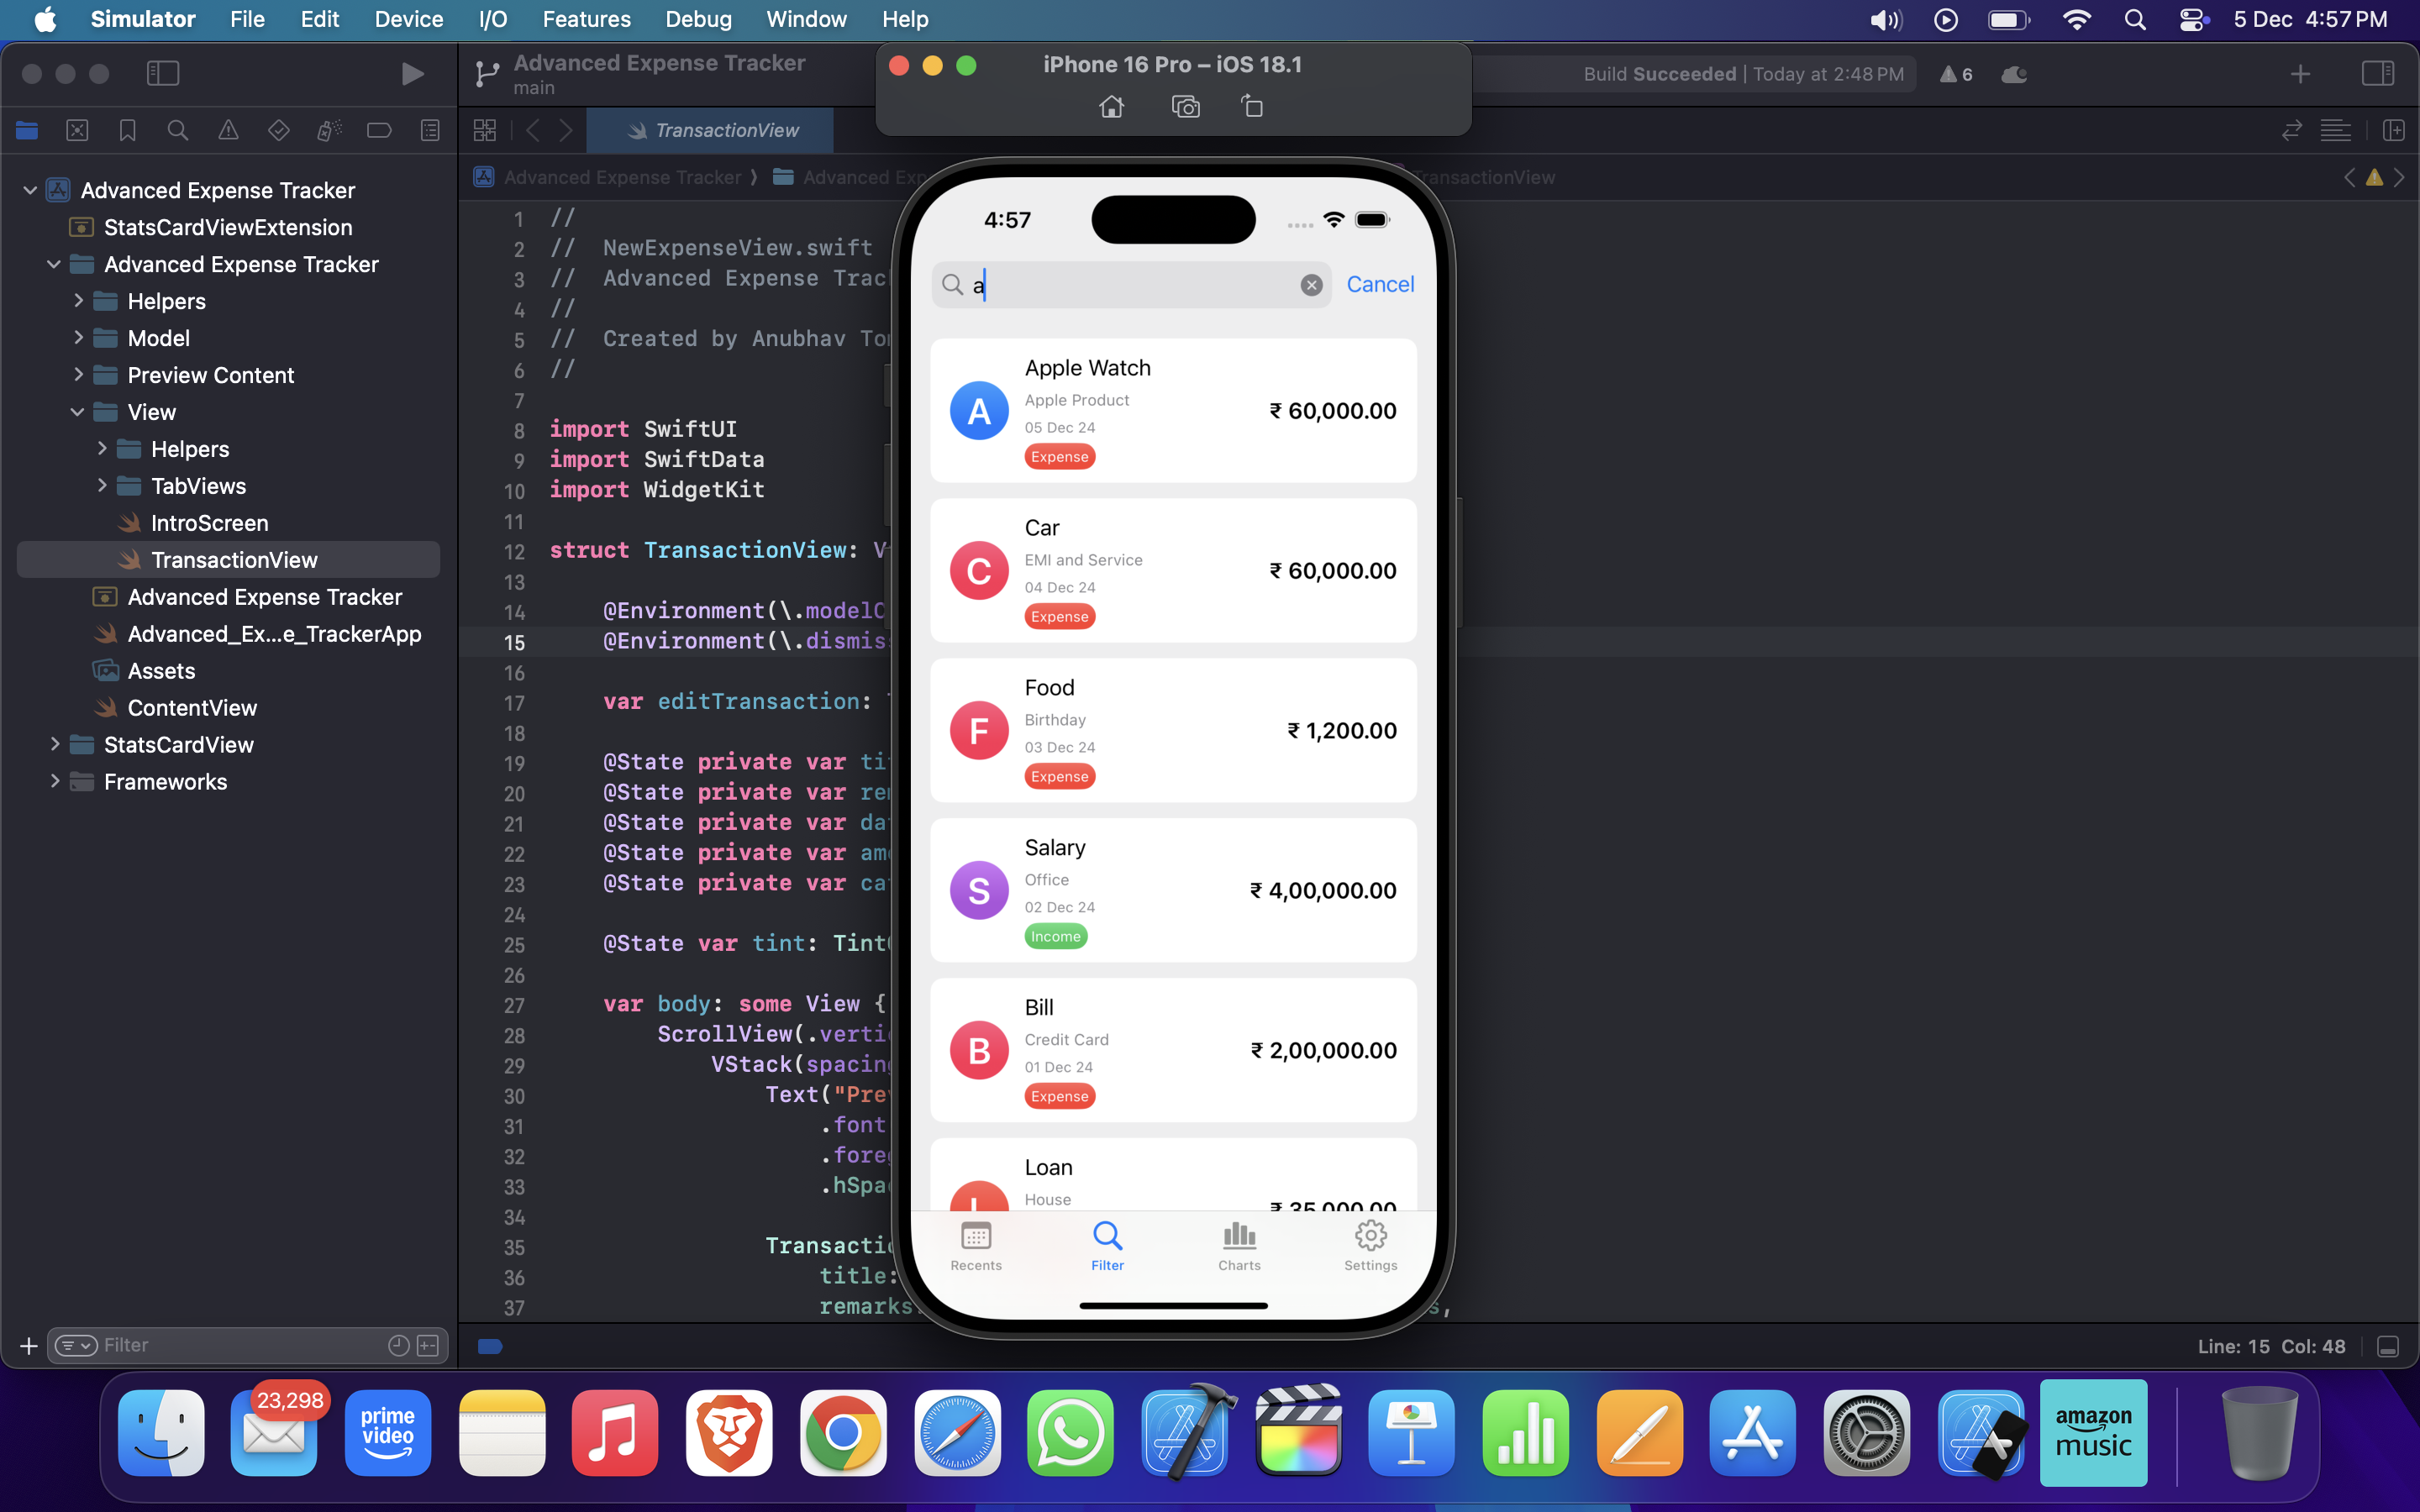
Task: Toggle the left sidebar visibility
Action: click(x=163, y=73)
